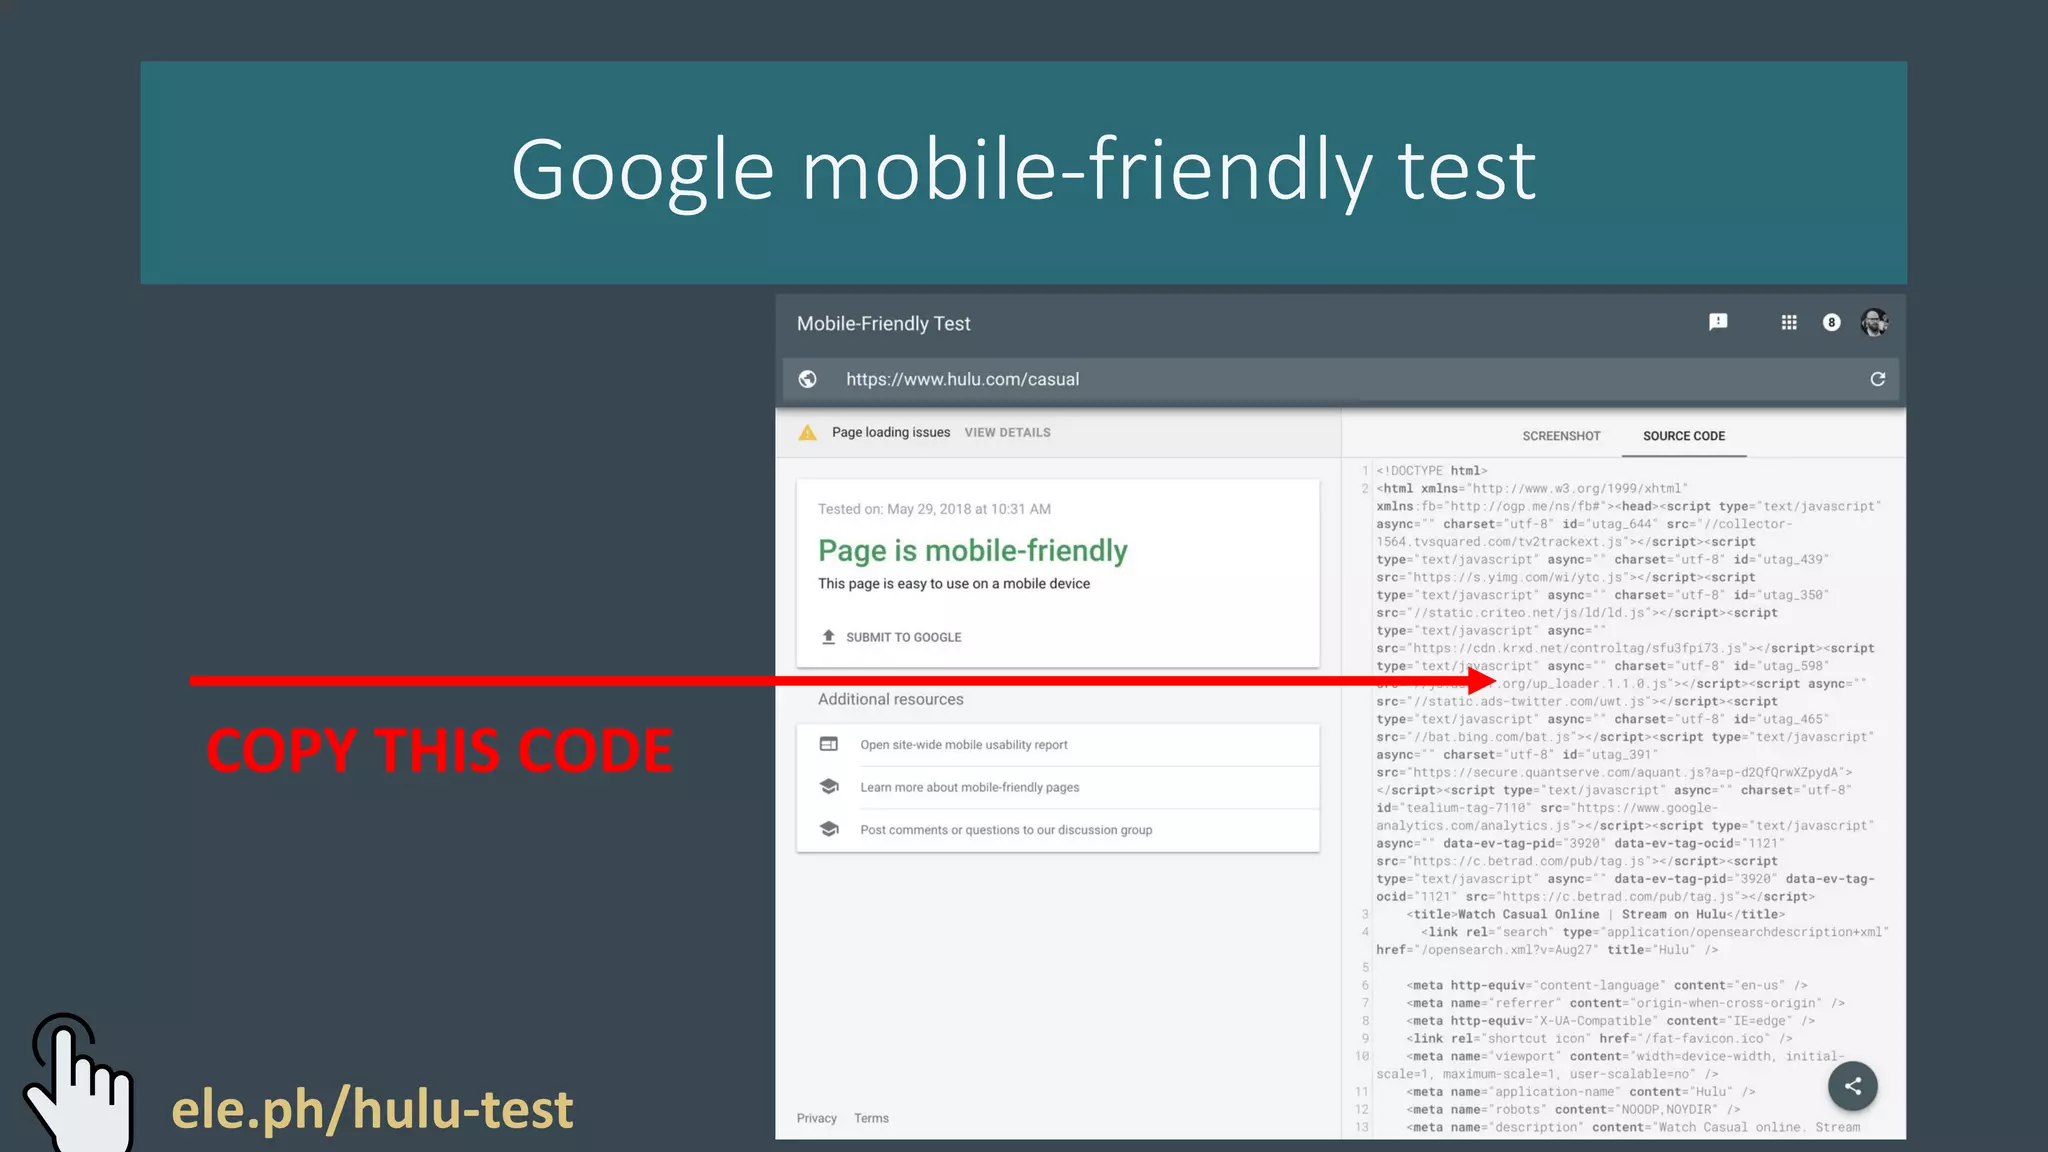Select the Source Code tab
This screenshot has width=2048, height=1152.
pos(1684,436)
